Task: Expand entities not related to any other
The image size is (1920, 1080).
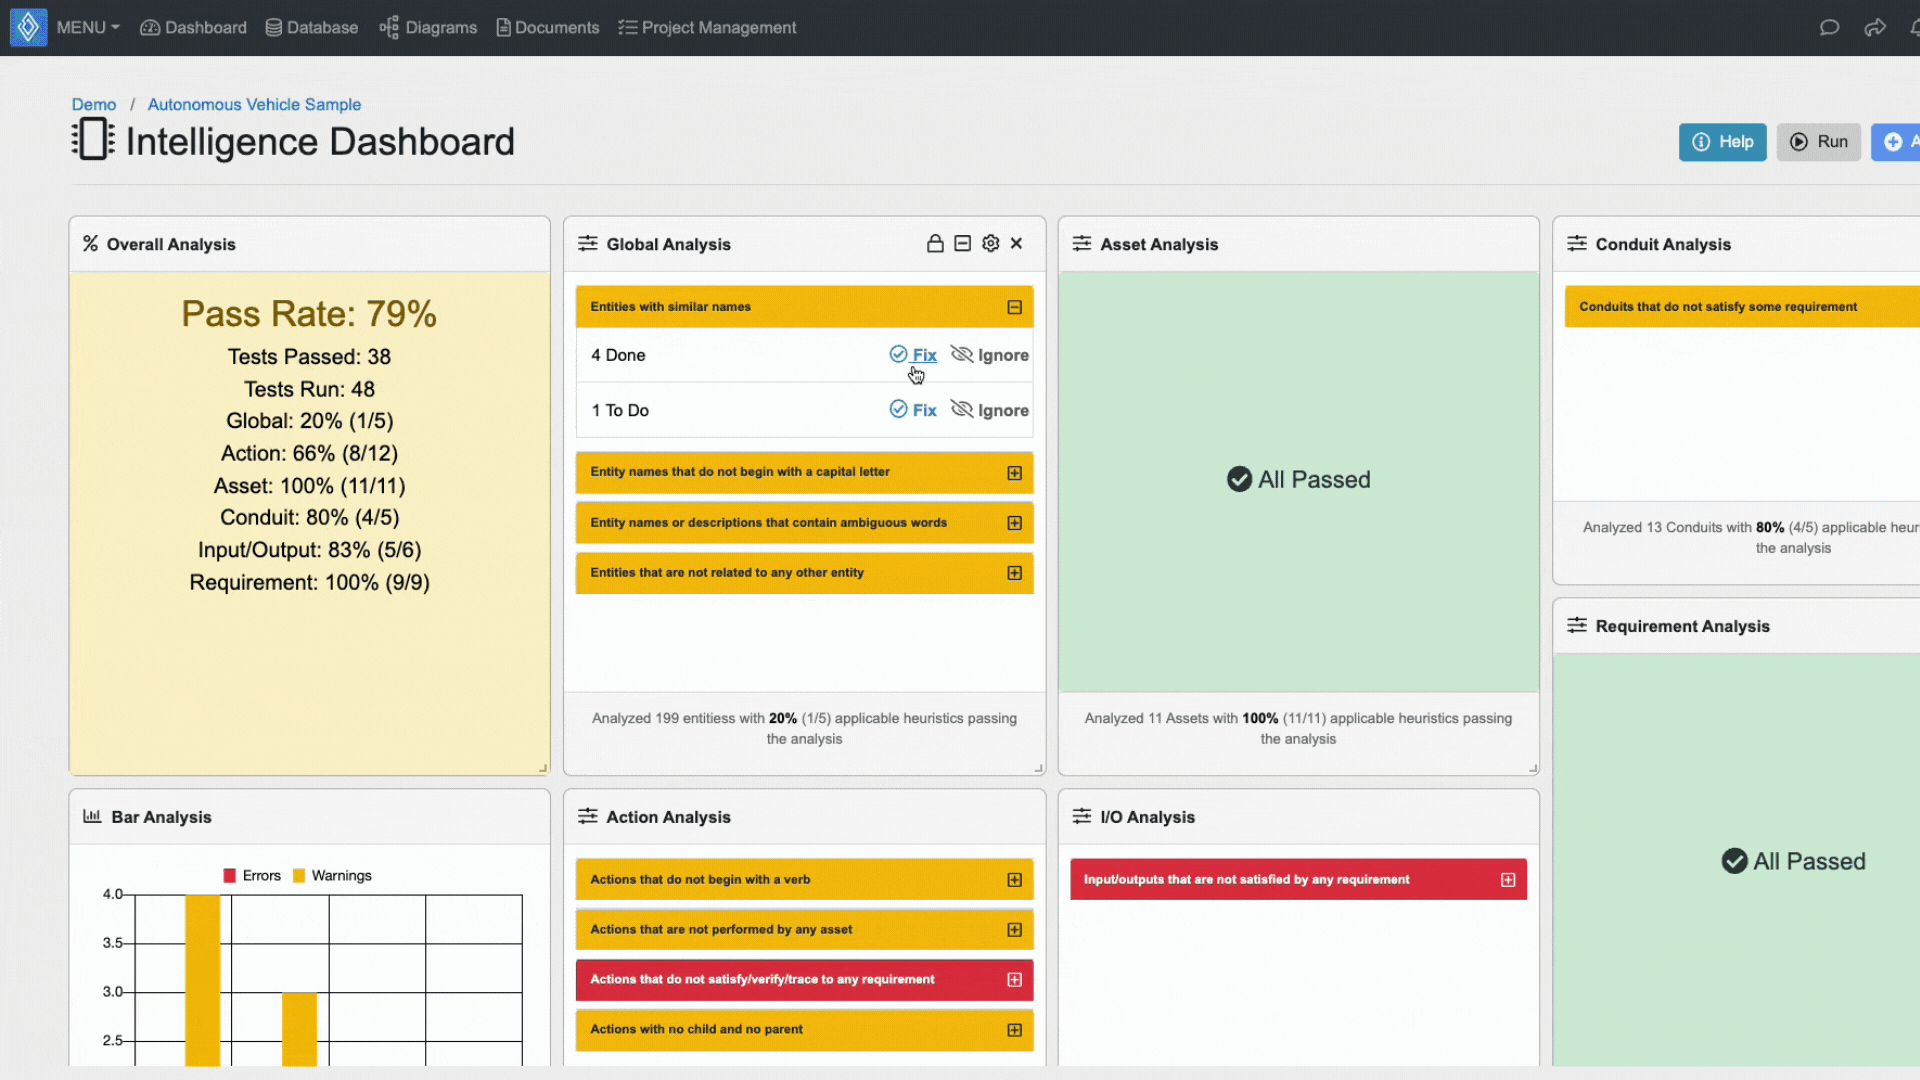Action: tap(1014, 572)
